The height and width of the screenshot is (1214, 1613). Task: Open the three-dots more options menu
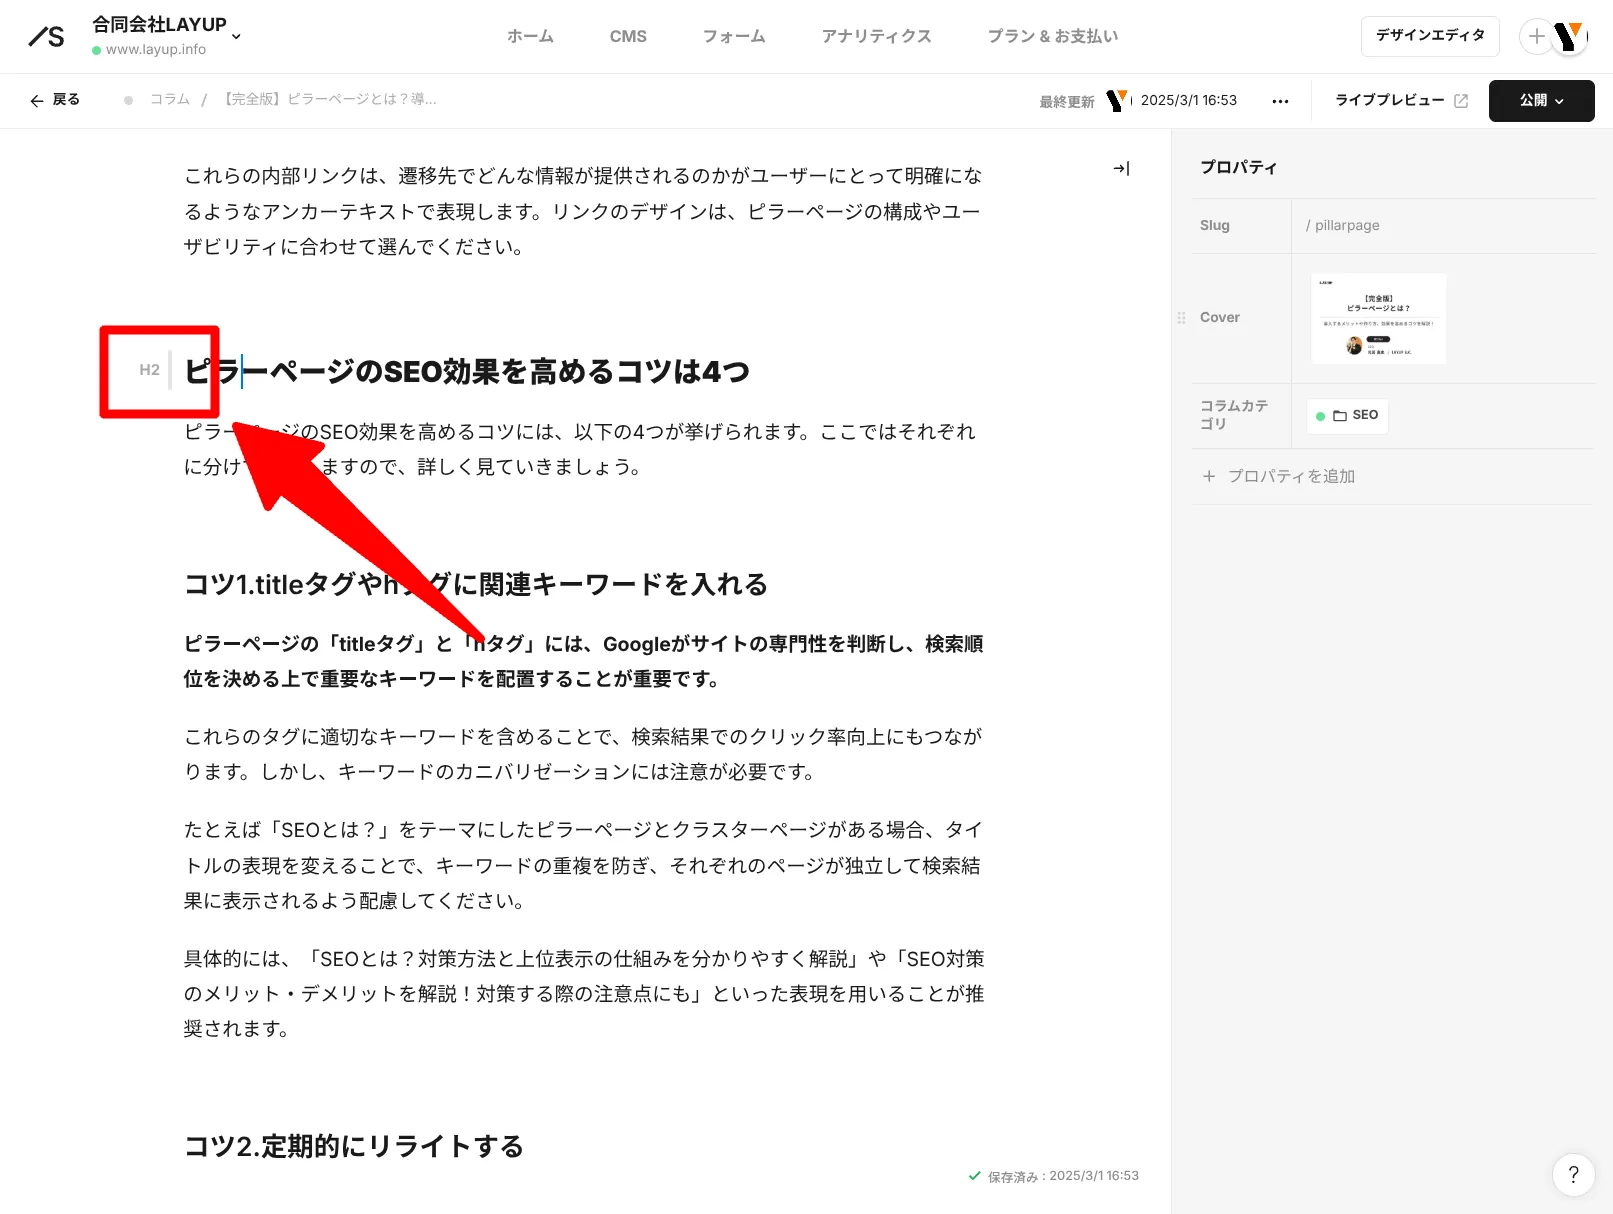click(x=1280, y=101)
